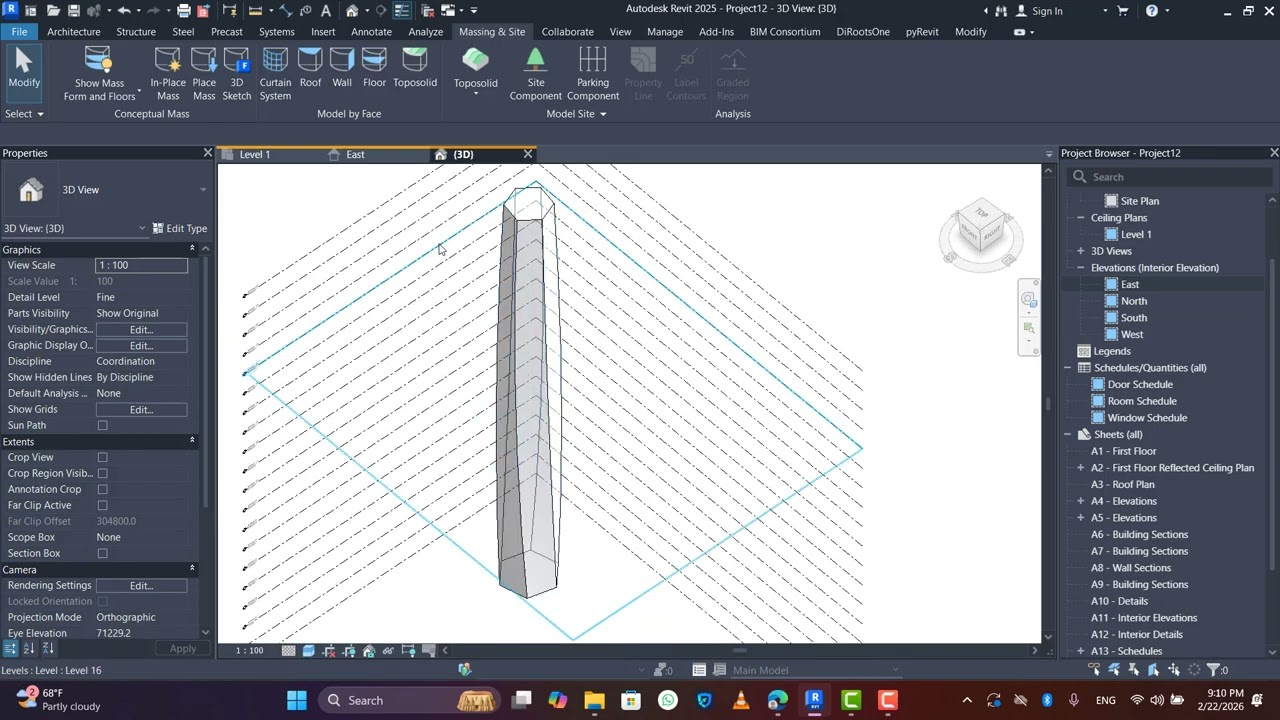Pick the Floor by face tool
Viewport: 1280px width, 720px height.
[x=374, y=69]
